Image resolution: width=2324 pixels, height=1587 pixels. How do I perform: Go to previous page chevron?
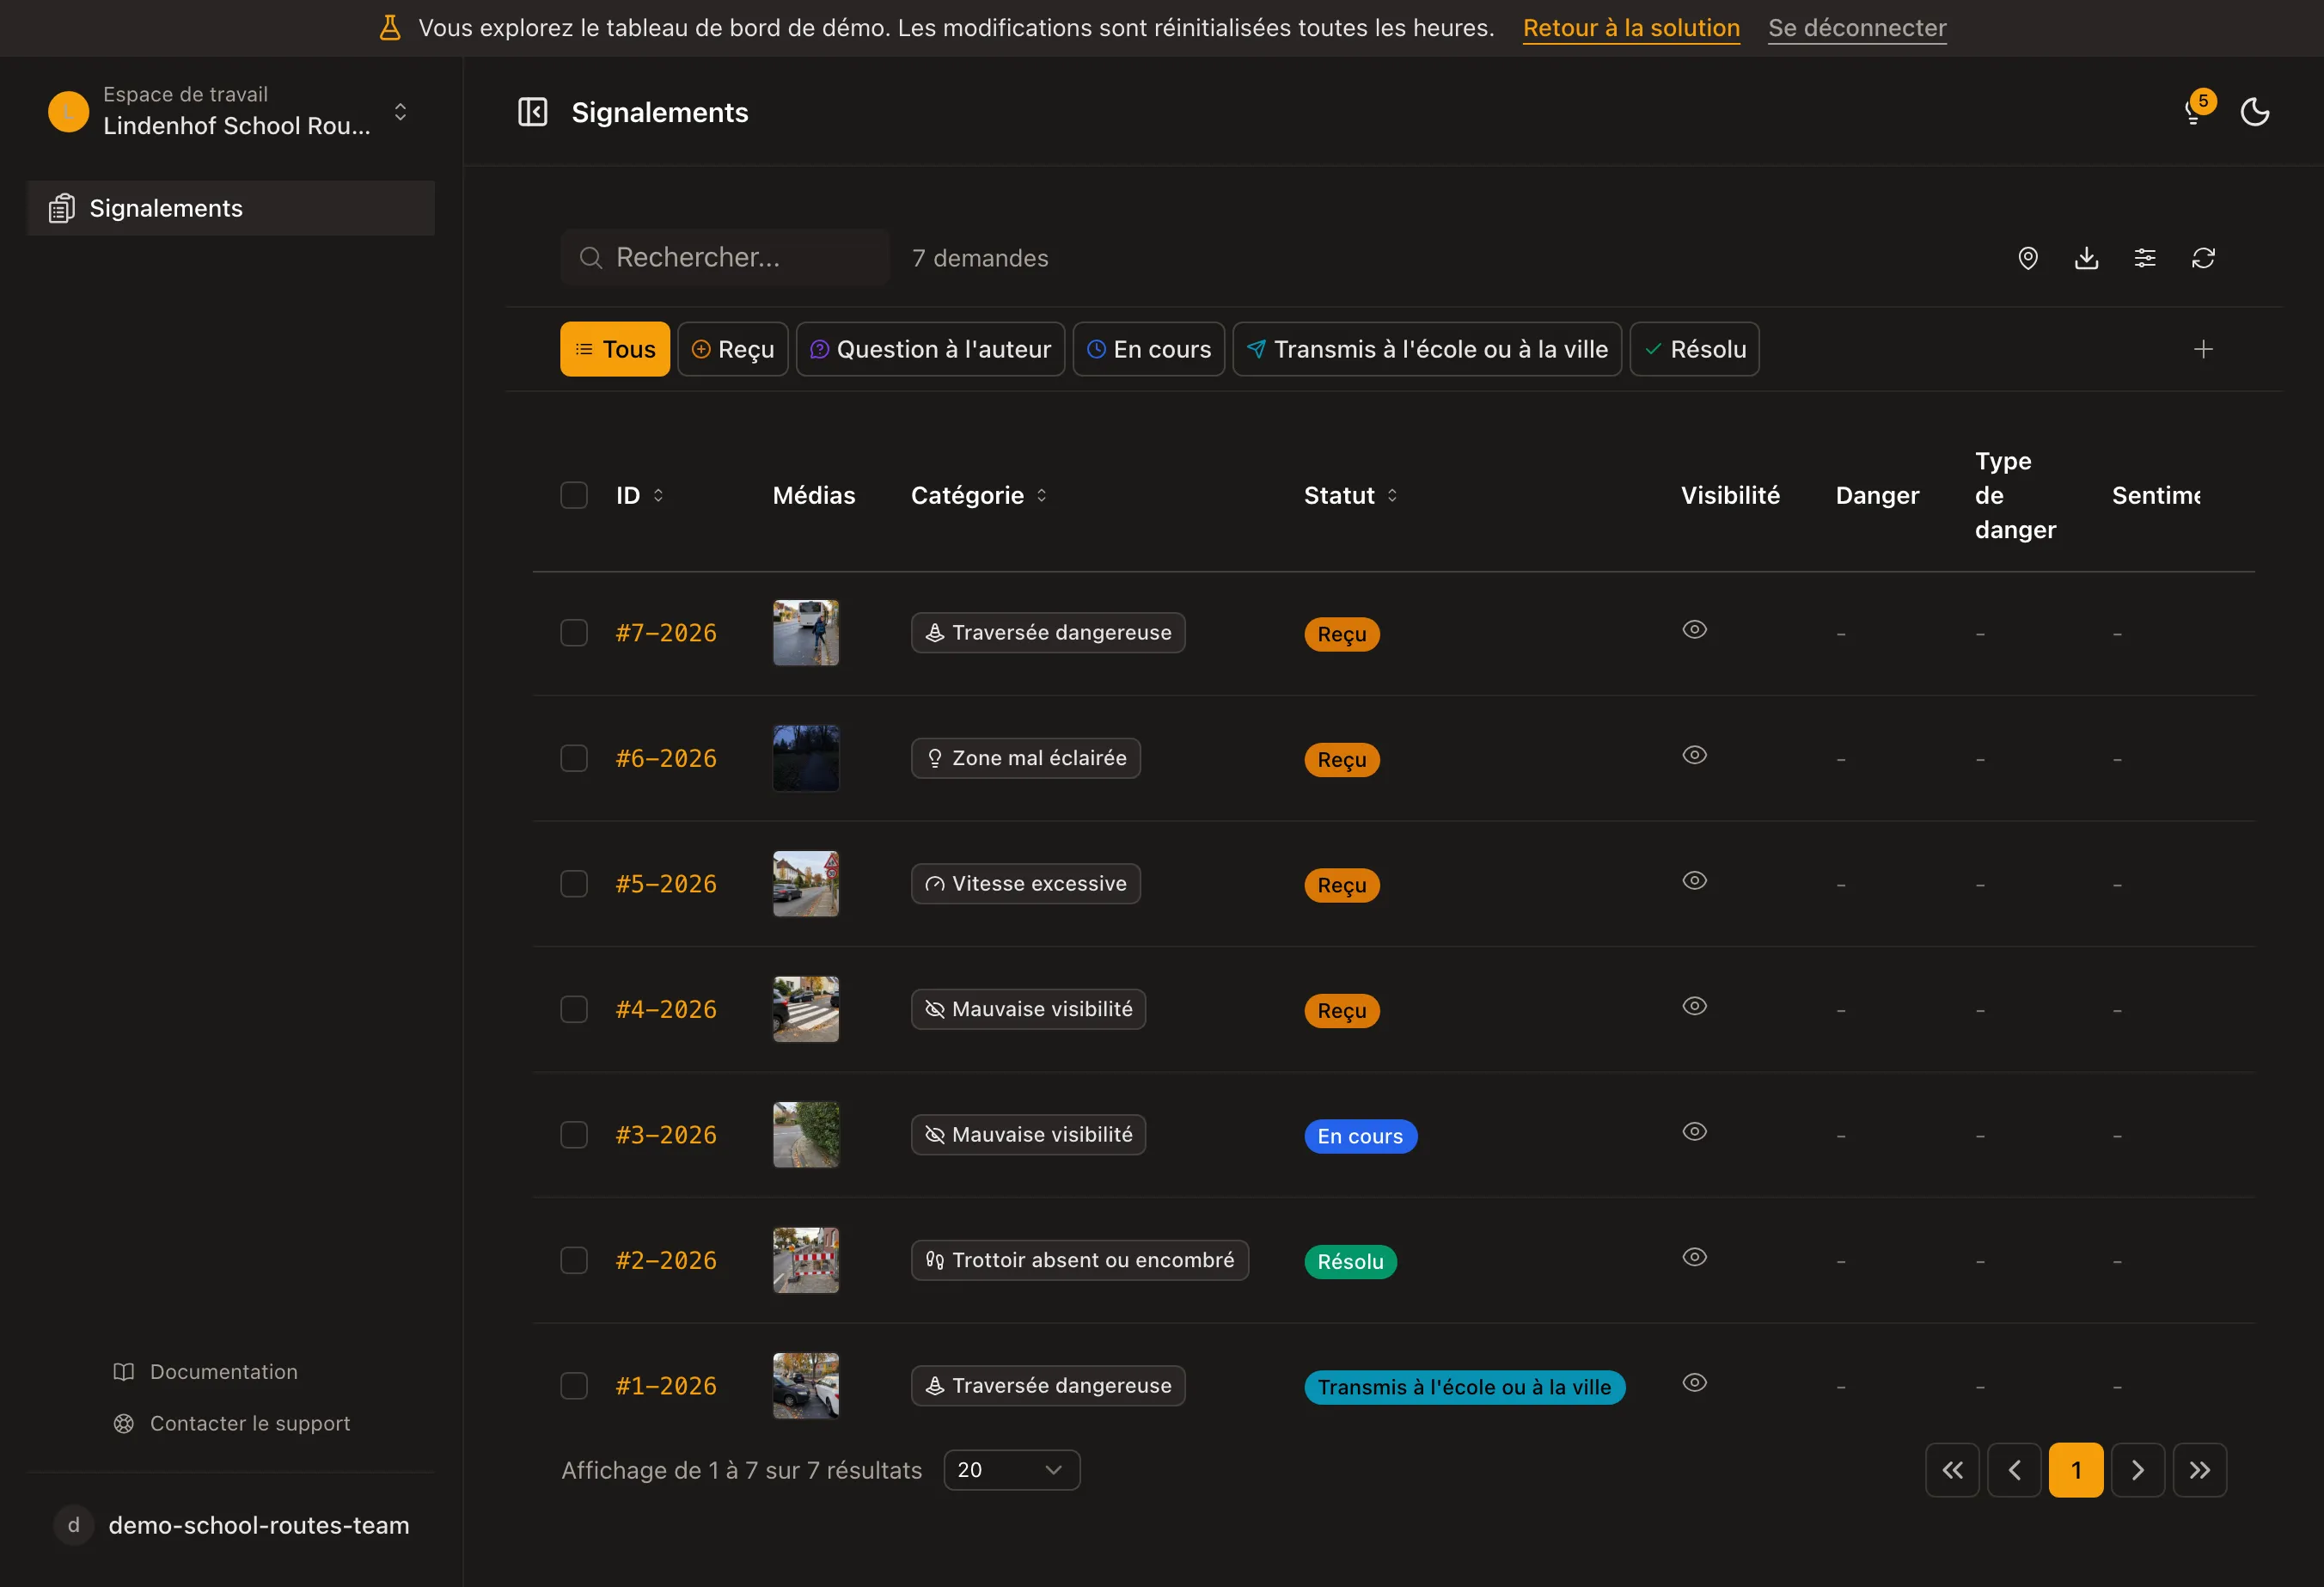2014,1469
